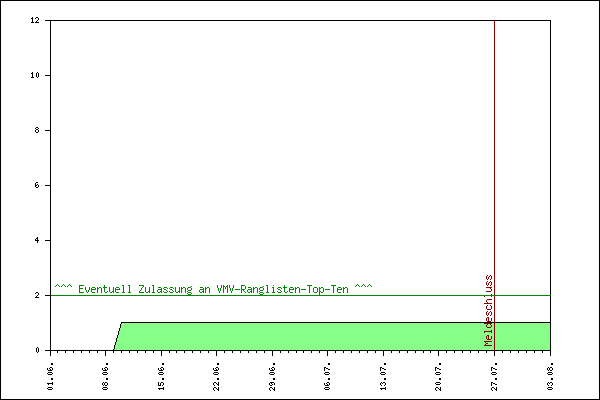Click the 22.06. date axis label

tap(217, 377)
